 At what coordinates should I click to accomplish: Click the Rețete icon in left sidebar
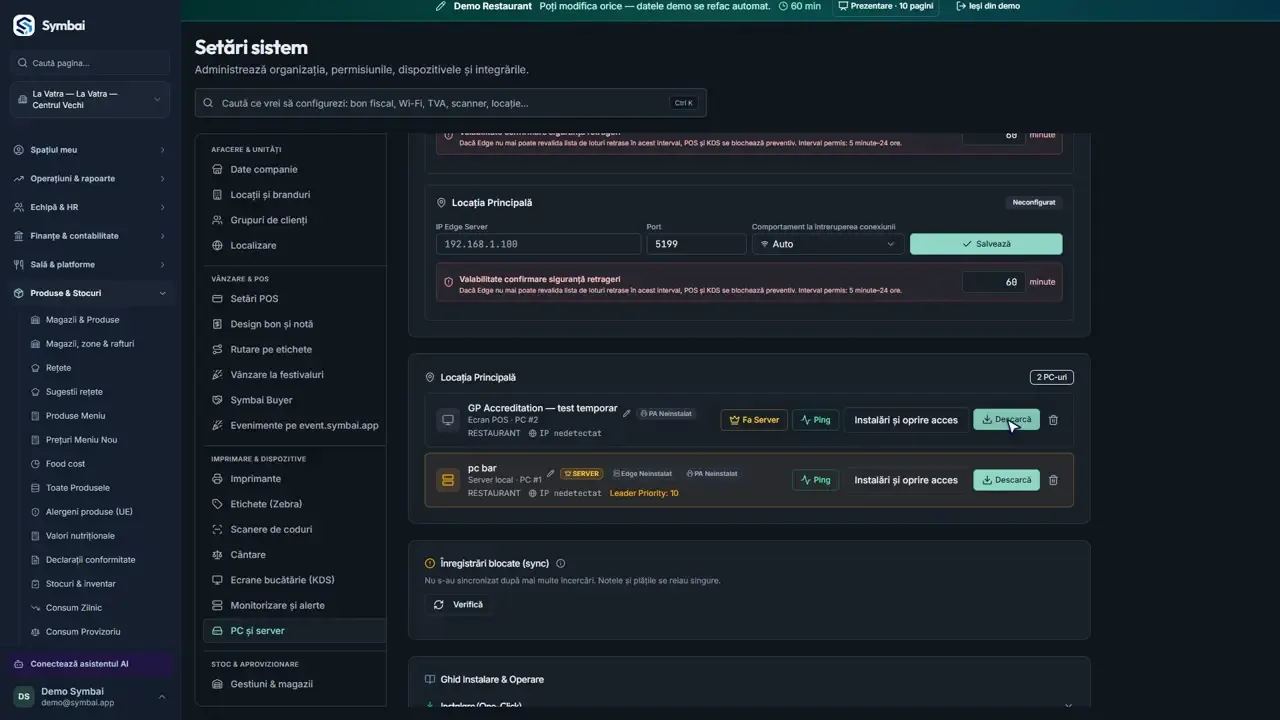coord(36,368)
